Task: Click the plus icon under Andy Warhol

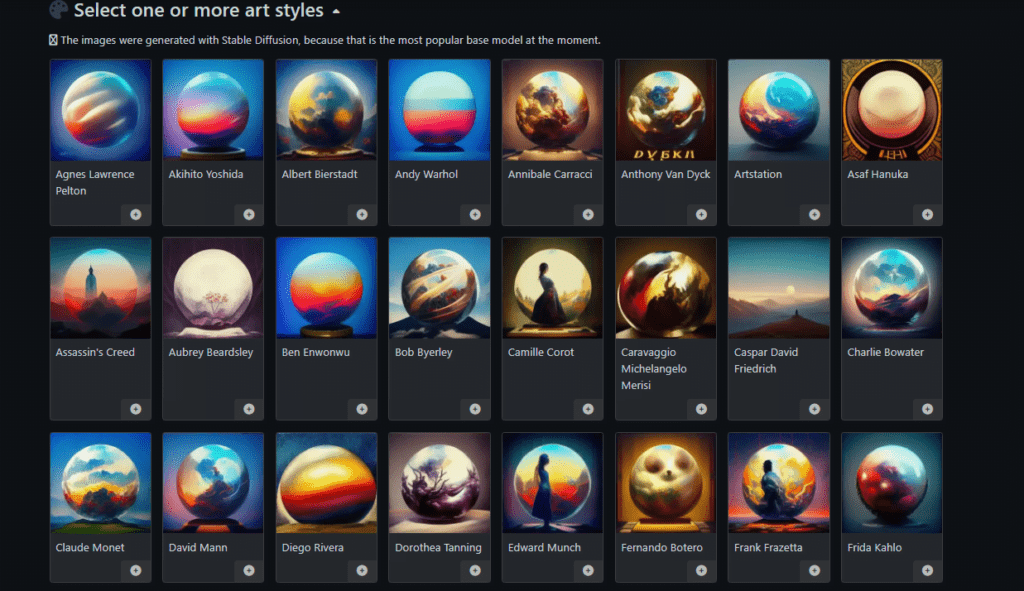Action: click(x=475, y=214)
